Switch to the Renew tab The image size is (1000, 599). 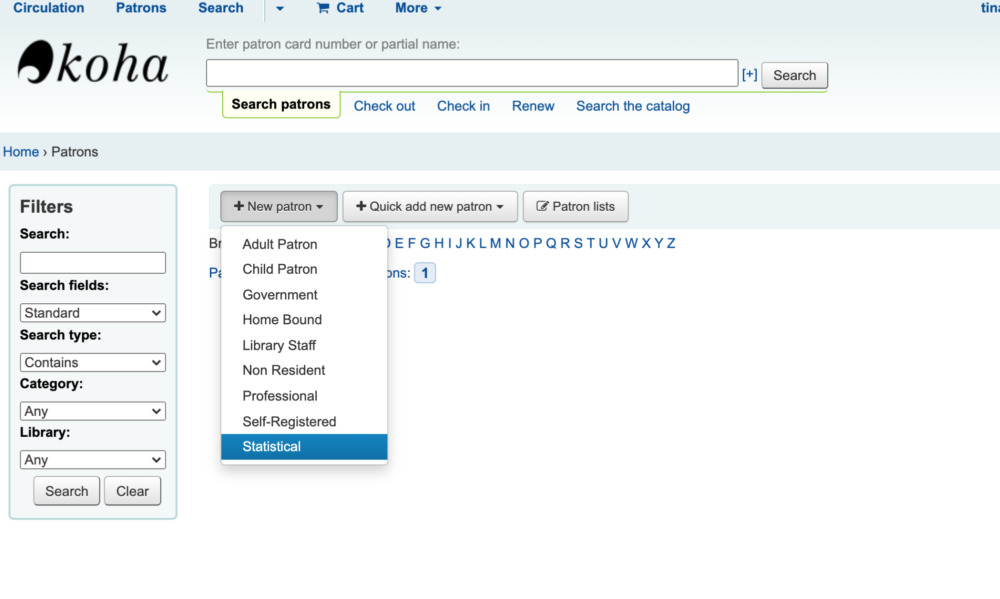pyautogui.click(x=533, y=106)
